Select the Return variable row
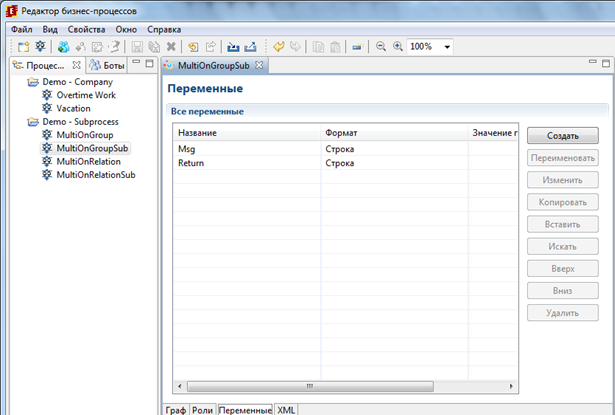The height and width of the screenshot is (415, 615). coord(345,163)
